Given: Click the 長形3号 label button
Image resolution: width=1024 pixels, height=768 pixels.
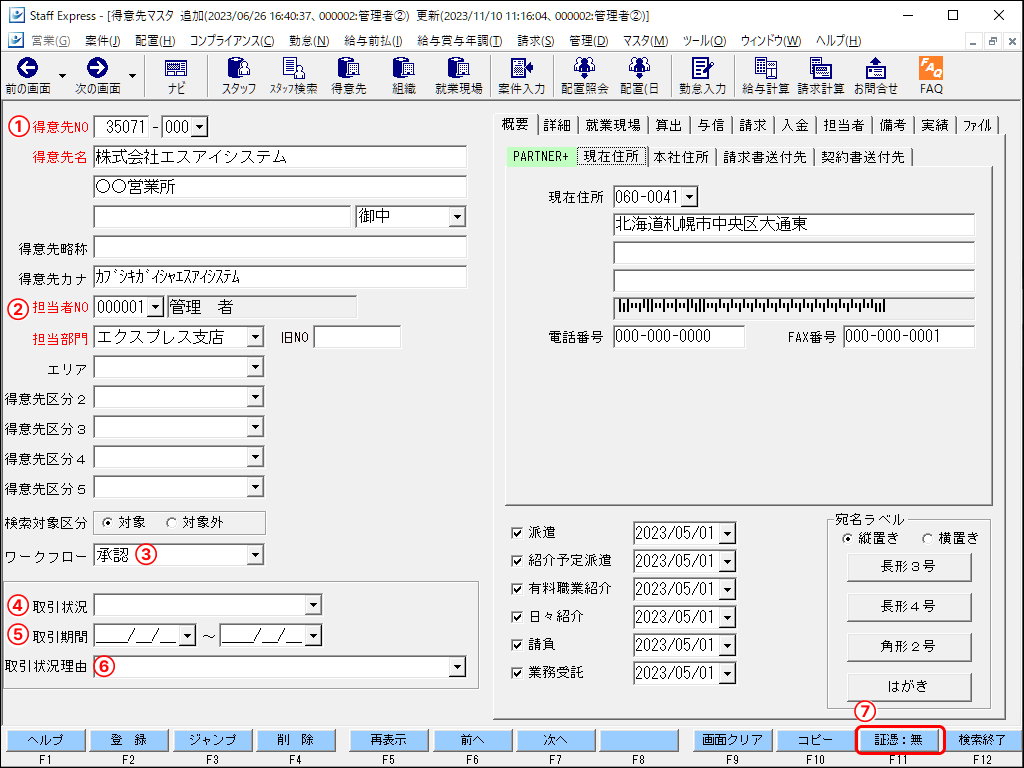Looking at the screenshot, I should tap(908, 566).
